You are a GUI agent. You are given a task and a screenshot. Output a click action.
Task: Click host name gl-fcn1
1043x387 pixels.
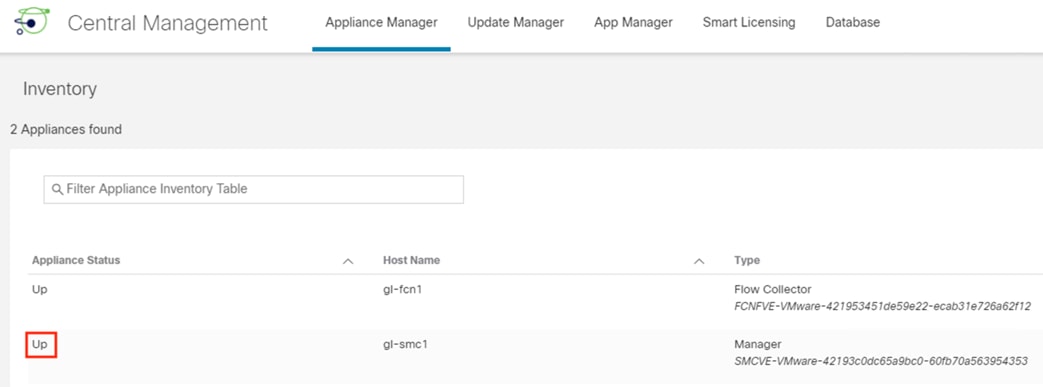pyautogui.click(x=402, y=290)
